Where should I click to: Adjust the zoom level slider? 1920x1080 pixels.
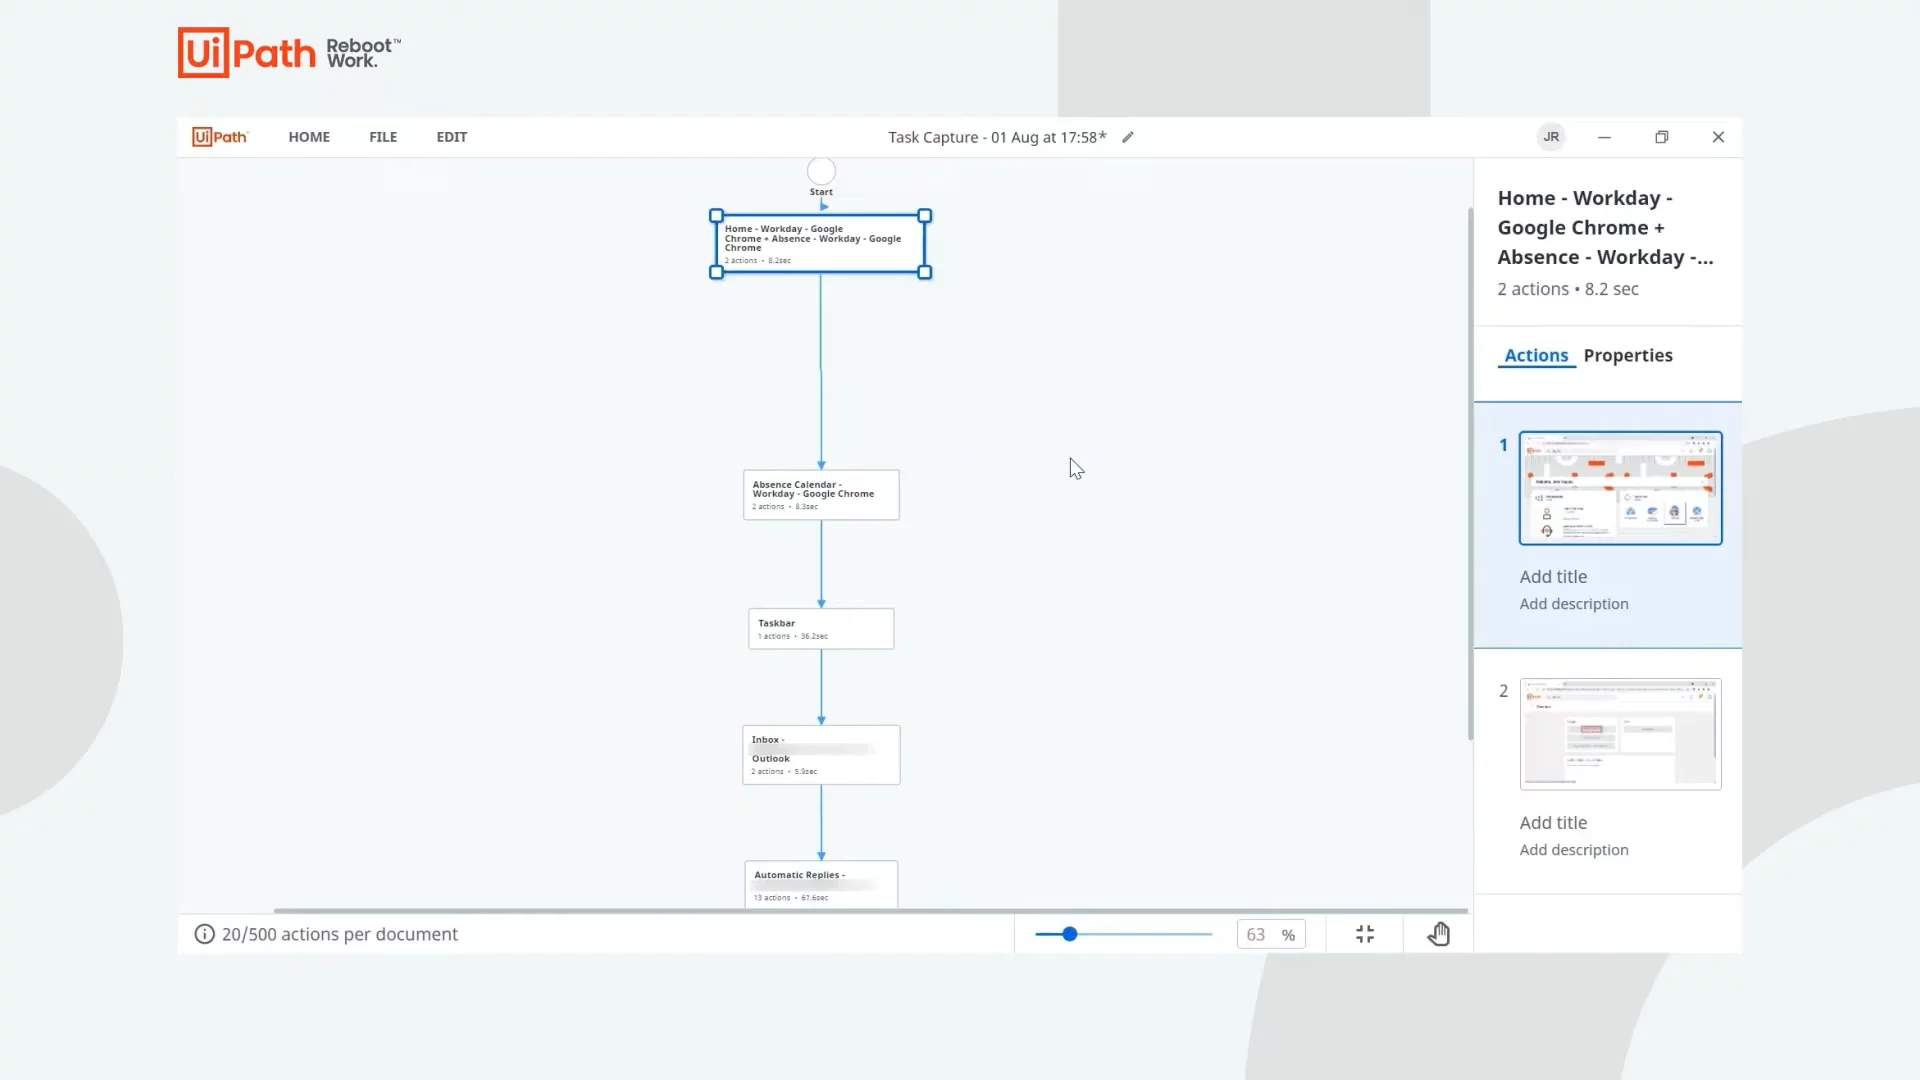coord(1070,934)
